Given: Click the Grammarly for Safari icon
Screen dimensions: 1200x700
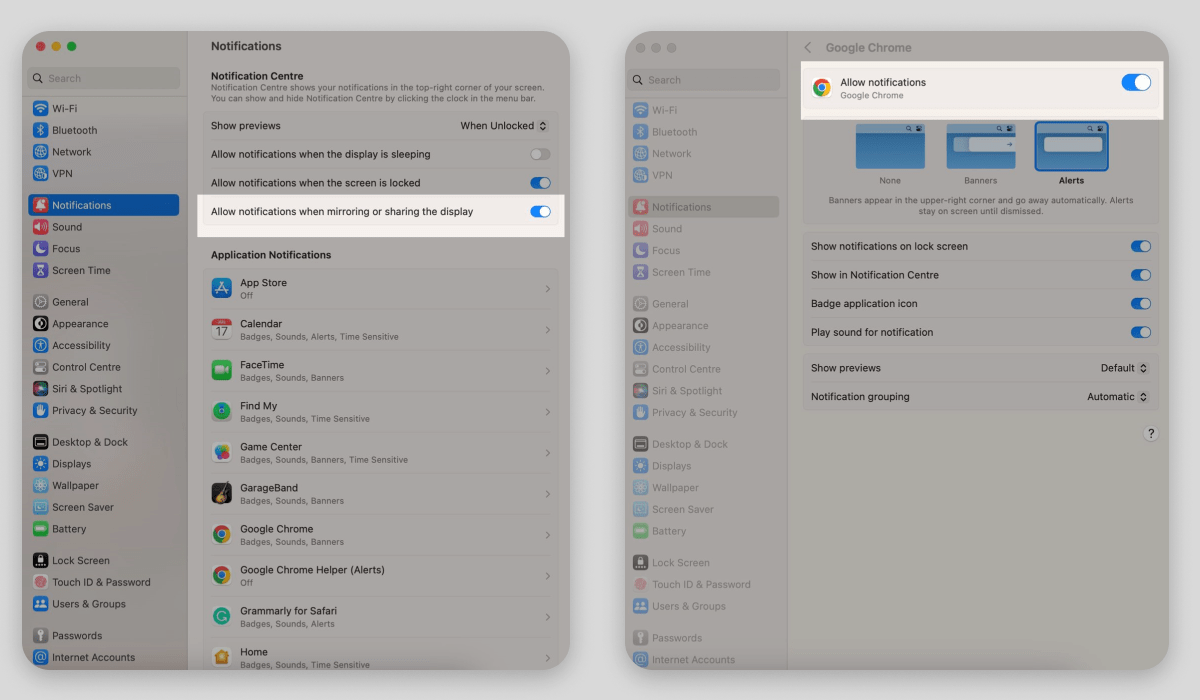Looking at the screenshot, I should pyautogui.click(x=221, y=617).
